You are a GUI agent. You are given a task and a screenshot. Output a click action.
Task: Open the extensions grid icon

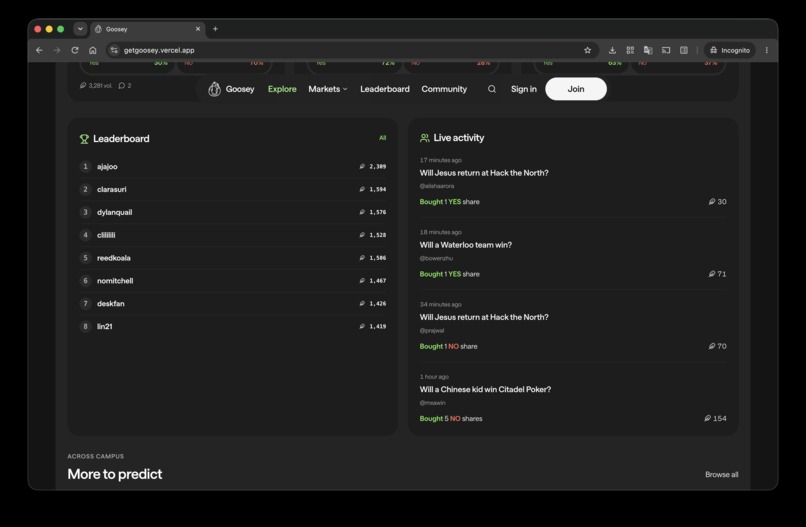[630, 50]
